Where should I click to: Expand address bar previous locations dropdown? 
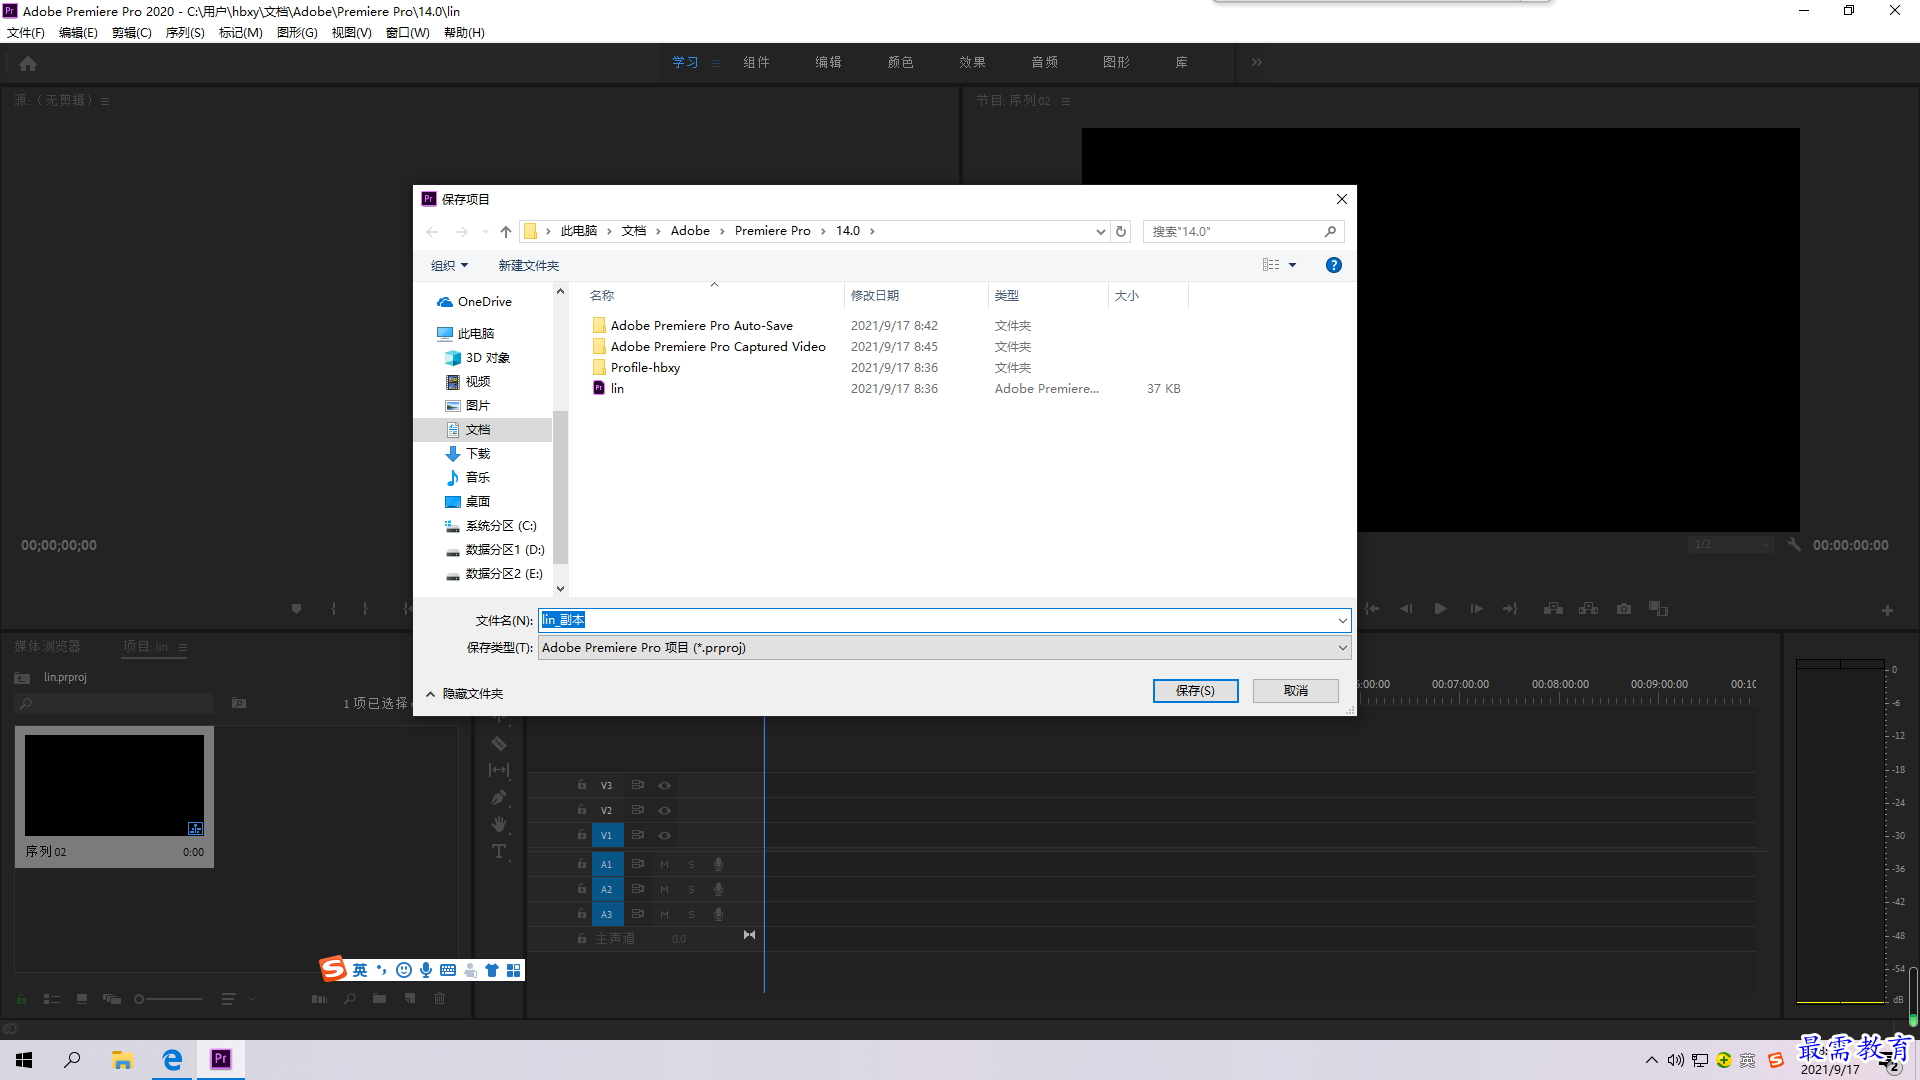point(1100,231)
